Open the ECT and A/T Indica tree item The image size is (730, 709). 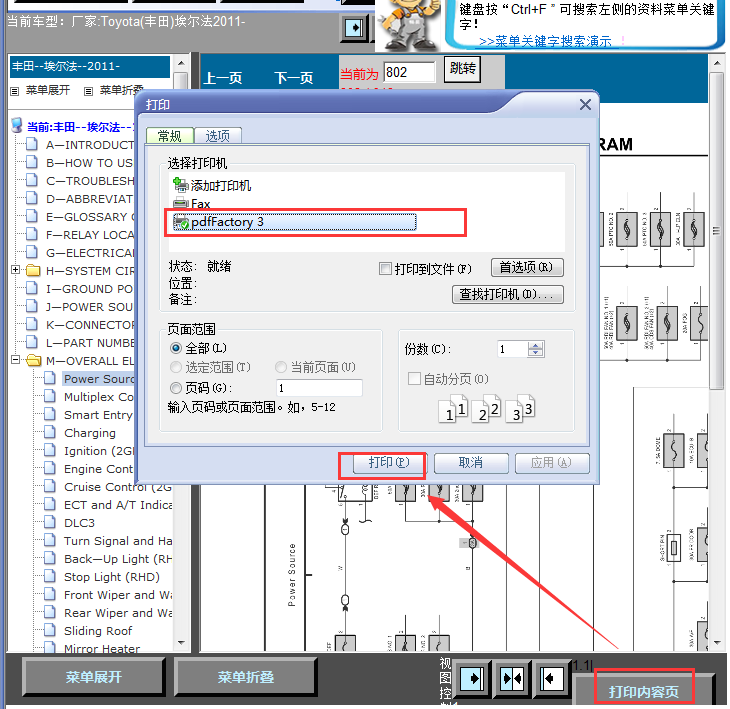click(118, 505)
